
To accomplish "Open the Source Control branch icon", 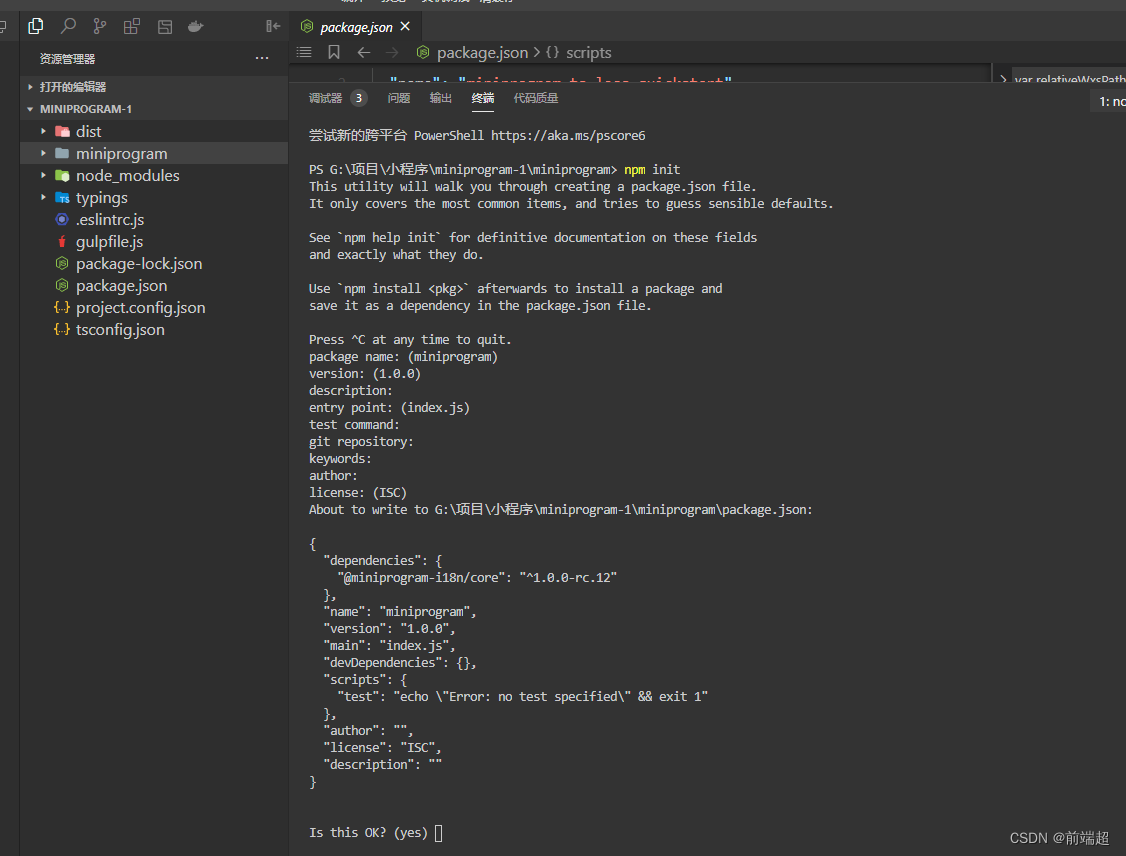I will [x=100, y=27].
